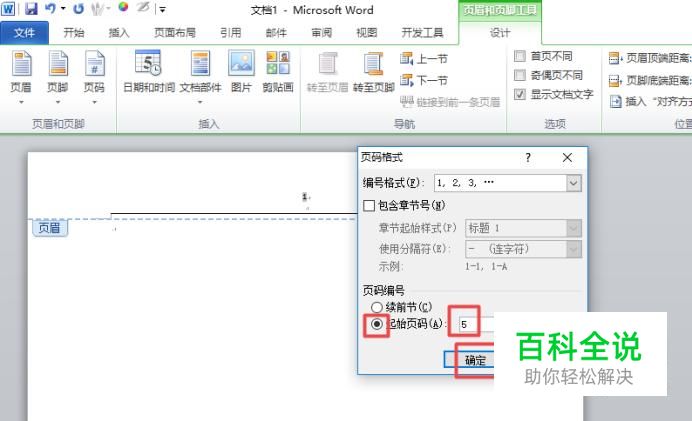692x421 pixels.
Task: Insert 剪贴画 clip art
Action: [278, 72]
